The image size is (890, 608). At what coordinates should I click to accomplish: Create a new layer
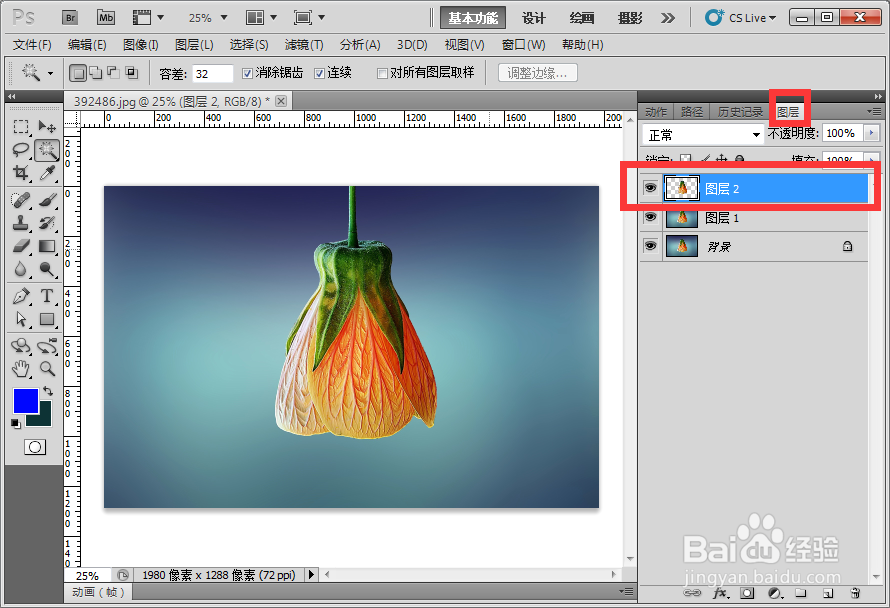[x=828, y=593]
